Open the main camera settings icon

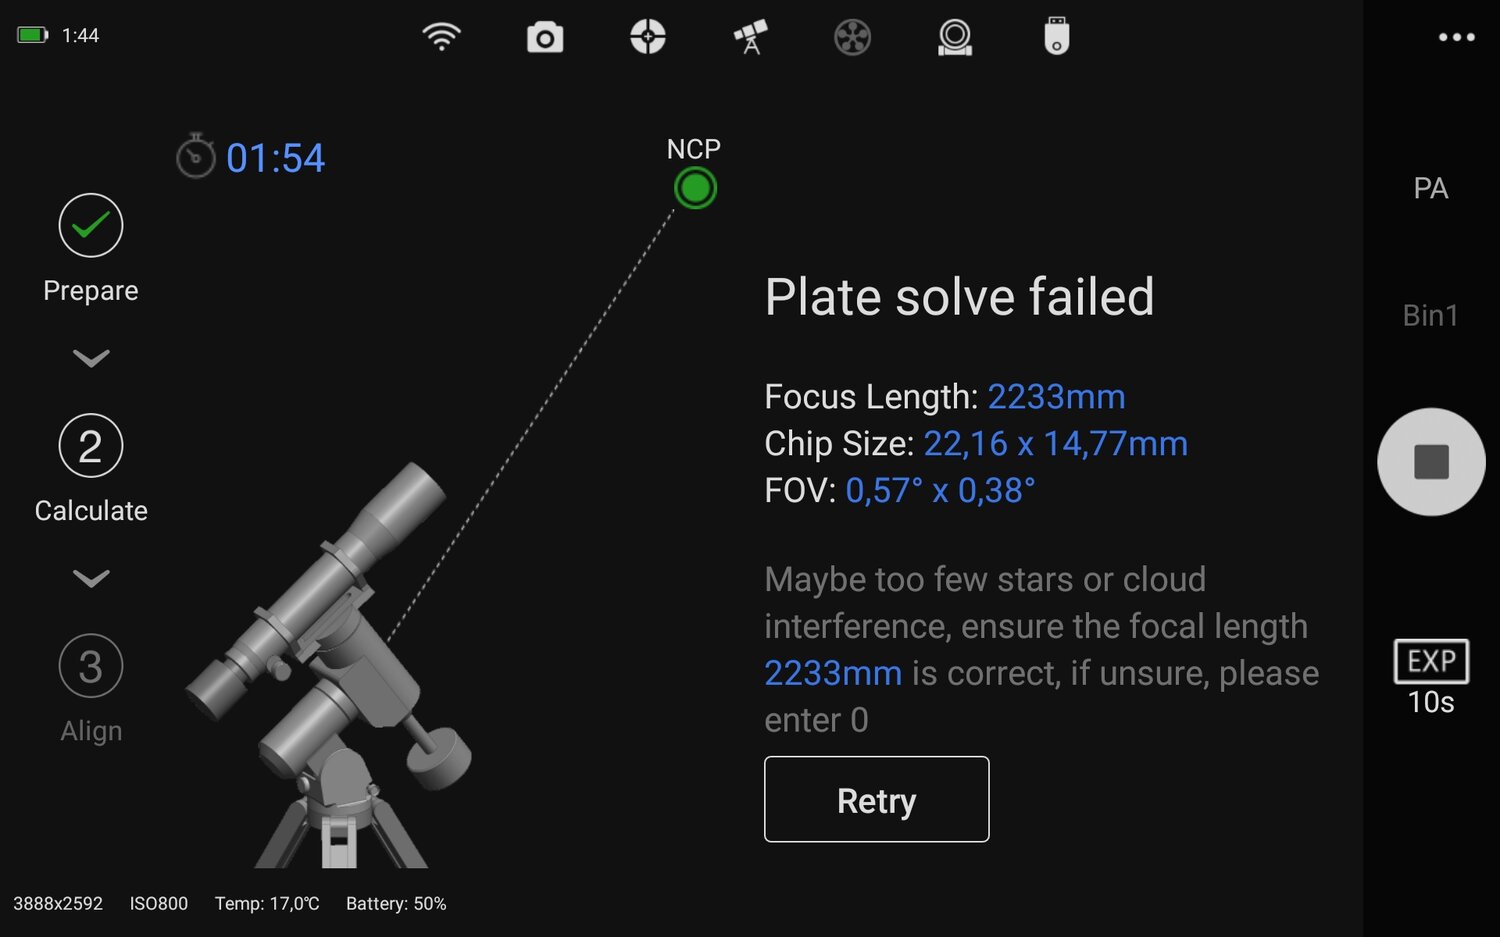tap(544, 36)
